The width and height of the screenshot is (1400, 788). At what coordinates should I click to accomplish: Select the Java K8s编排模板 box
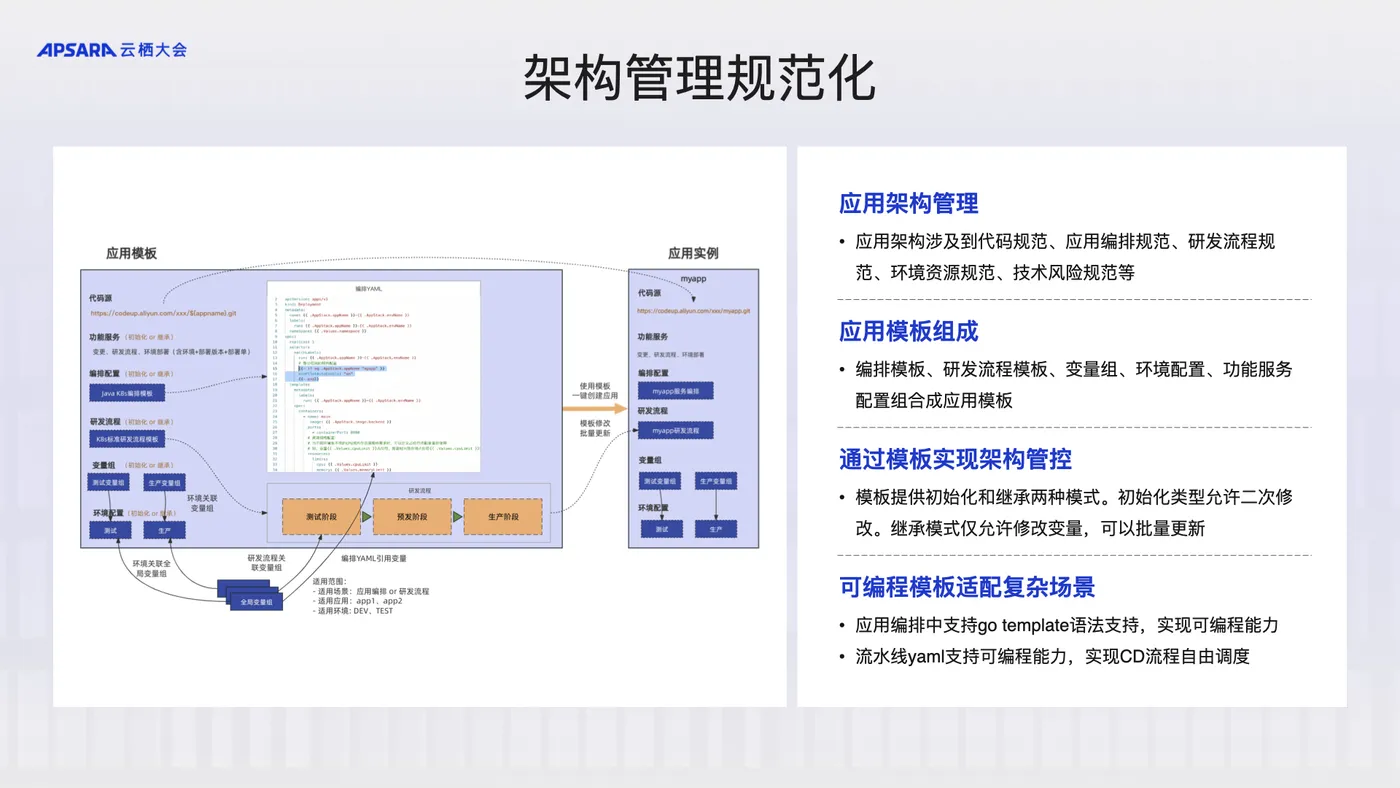tap(127, 394)
